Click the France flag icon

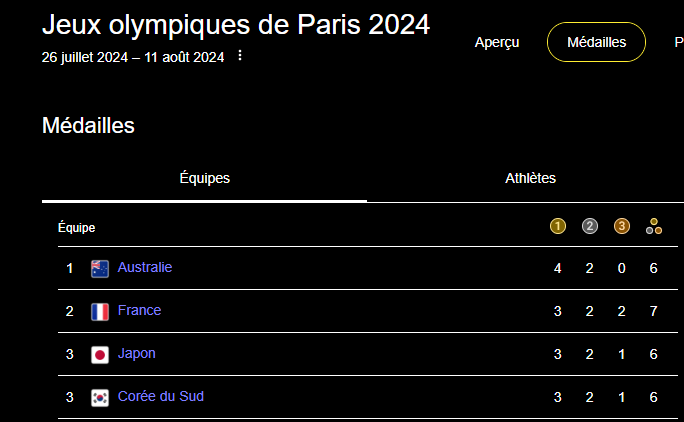tap(100, 311)
